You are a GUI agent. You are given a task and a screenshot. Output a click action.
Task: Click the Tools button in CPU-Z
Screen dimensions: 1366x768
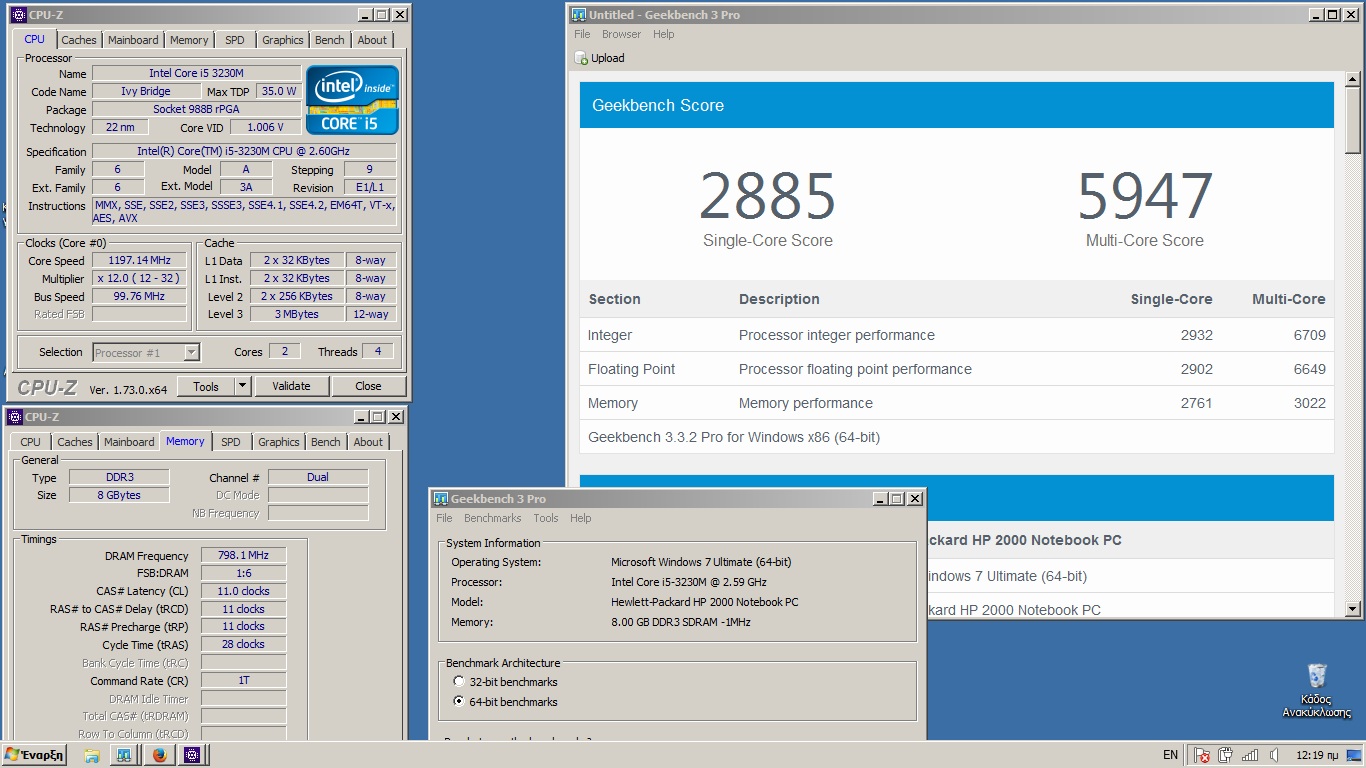point(206,386)
